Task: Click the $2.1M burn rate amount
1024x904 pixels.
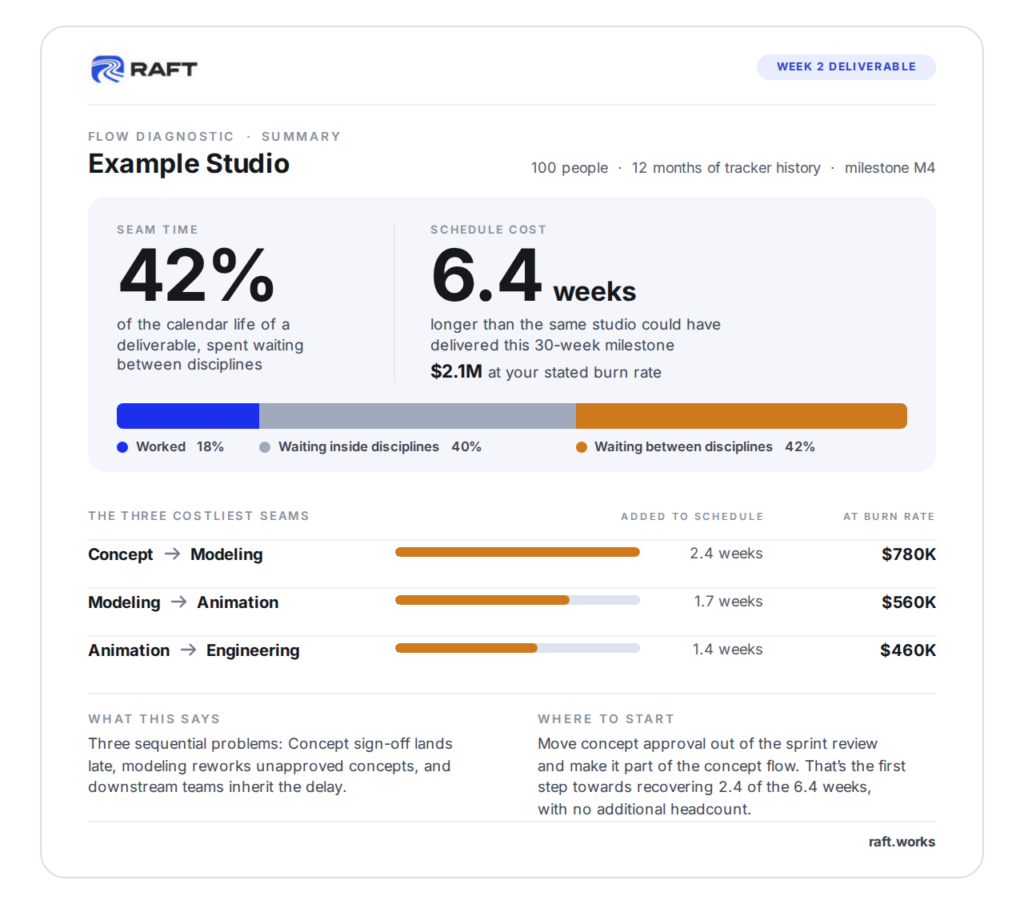Action: 456,372
